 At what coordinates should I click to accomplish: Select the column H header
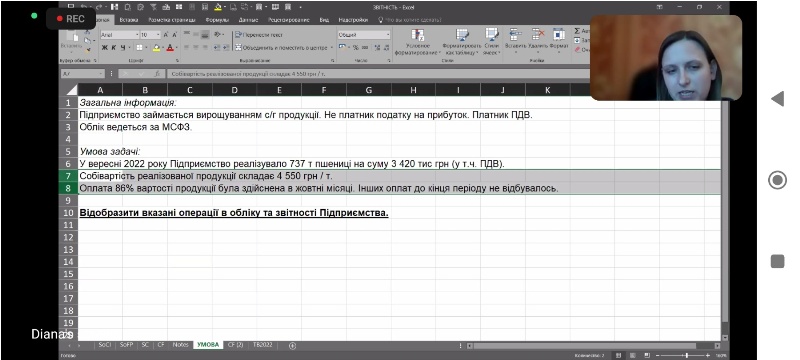413,90
